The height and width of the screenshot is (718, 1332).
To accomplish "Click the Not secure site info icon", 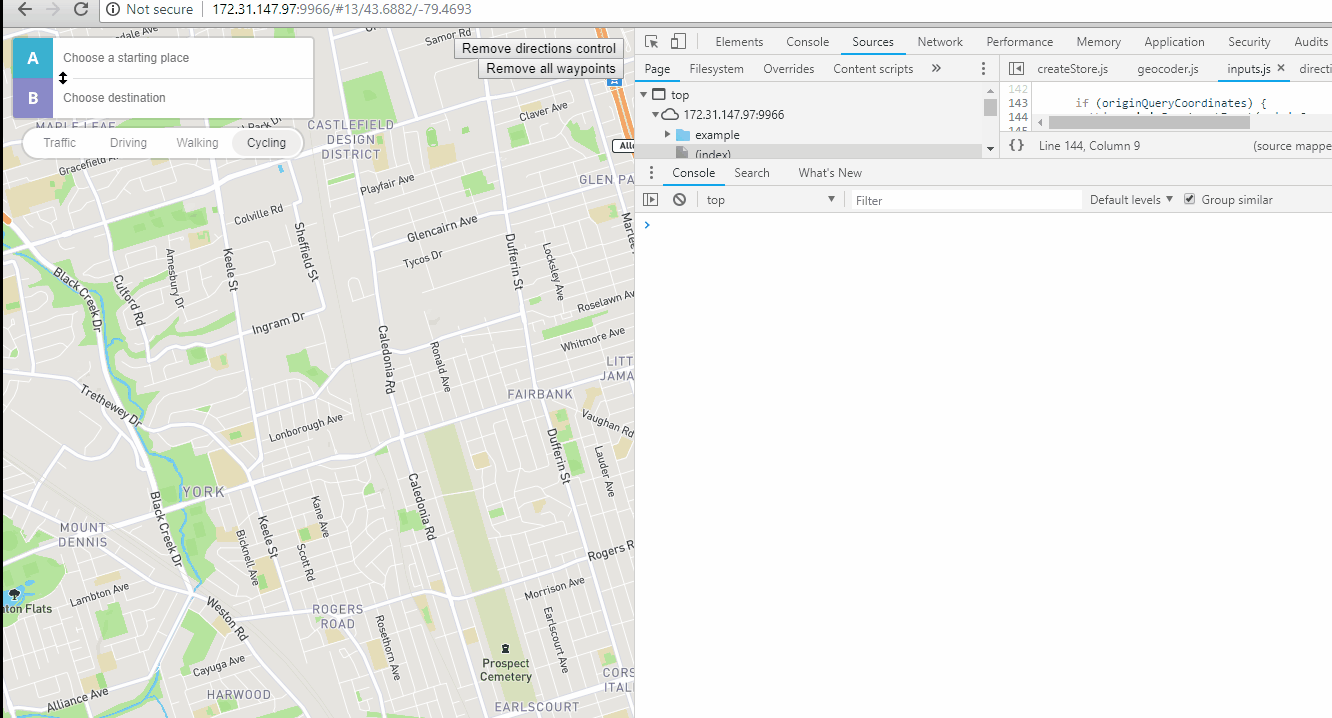I will pos(113,9).
